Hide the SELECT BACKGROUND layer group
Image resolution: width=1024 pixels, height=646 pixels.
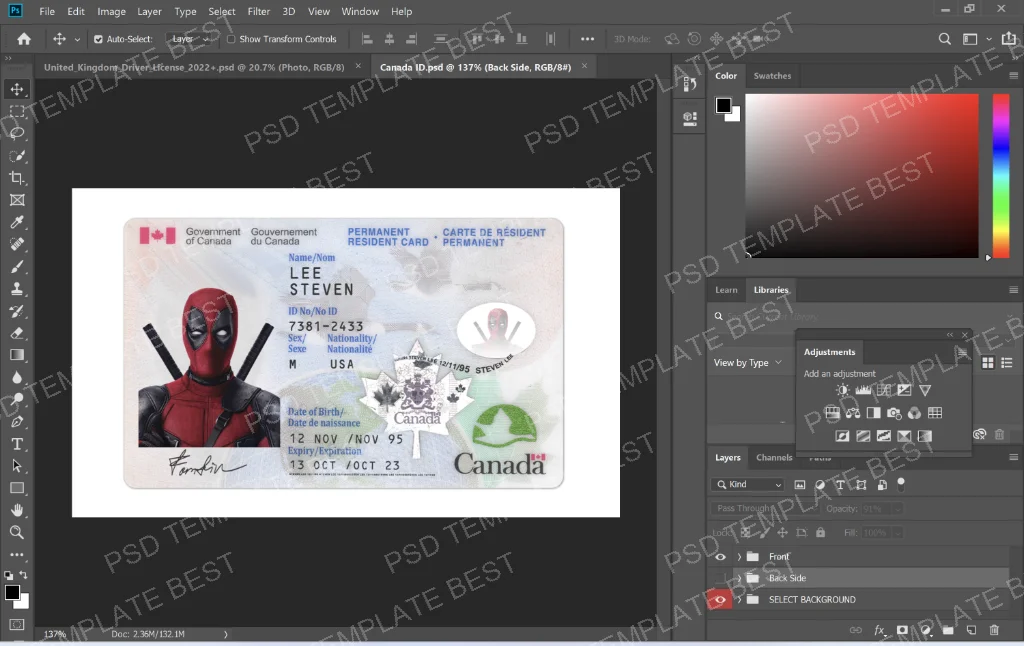point(720,600)
